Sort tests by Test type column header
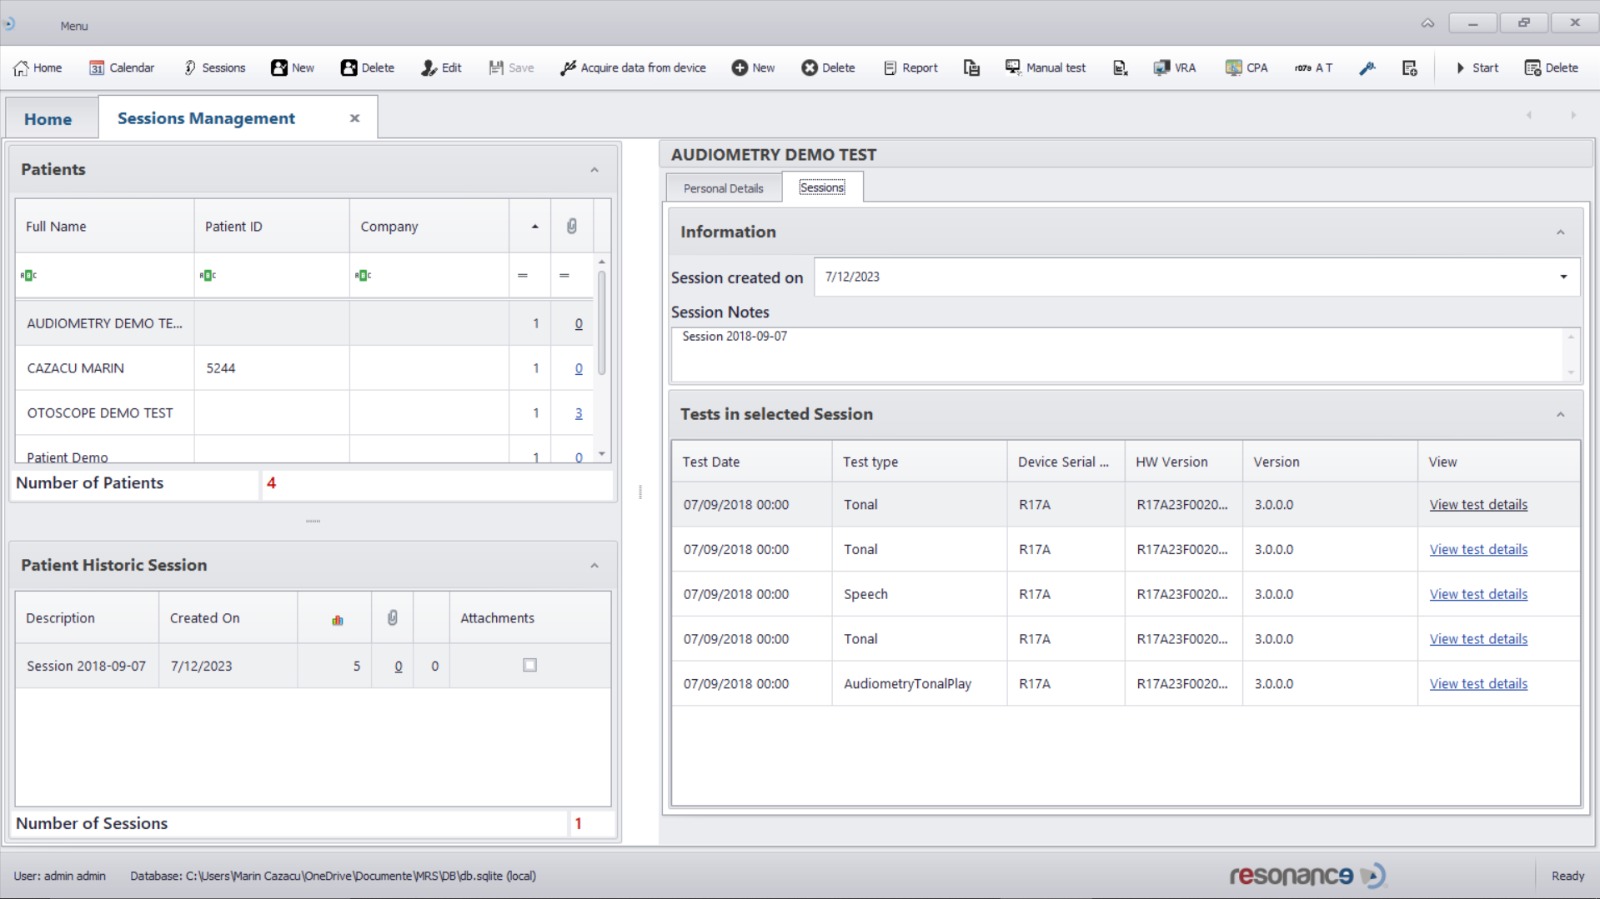The height and width of the screenshot is (899, 1600). click(919, 462)
